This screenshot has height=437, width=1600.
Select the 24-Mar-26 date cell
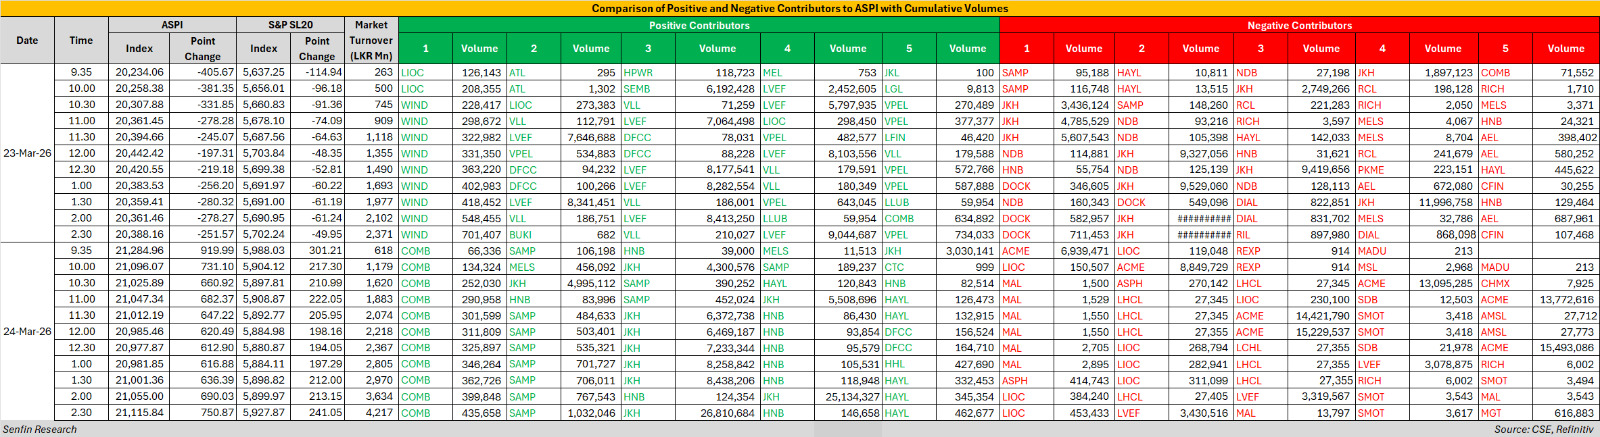pos(27,331)
